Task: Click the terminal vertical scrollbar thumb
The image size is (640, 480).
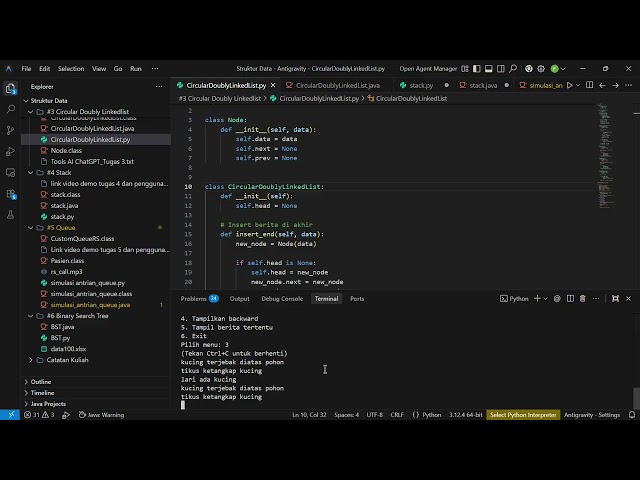Action: (636, 398)
